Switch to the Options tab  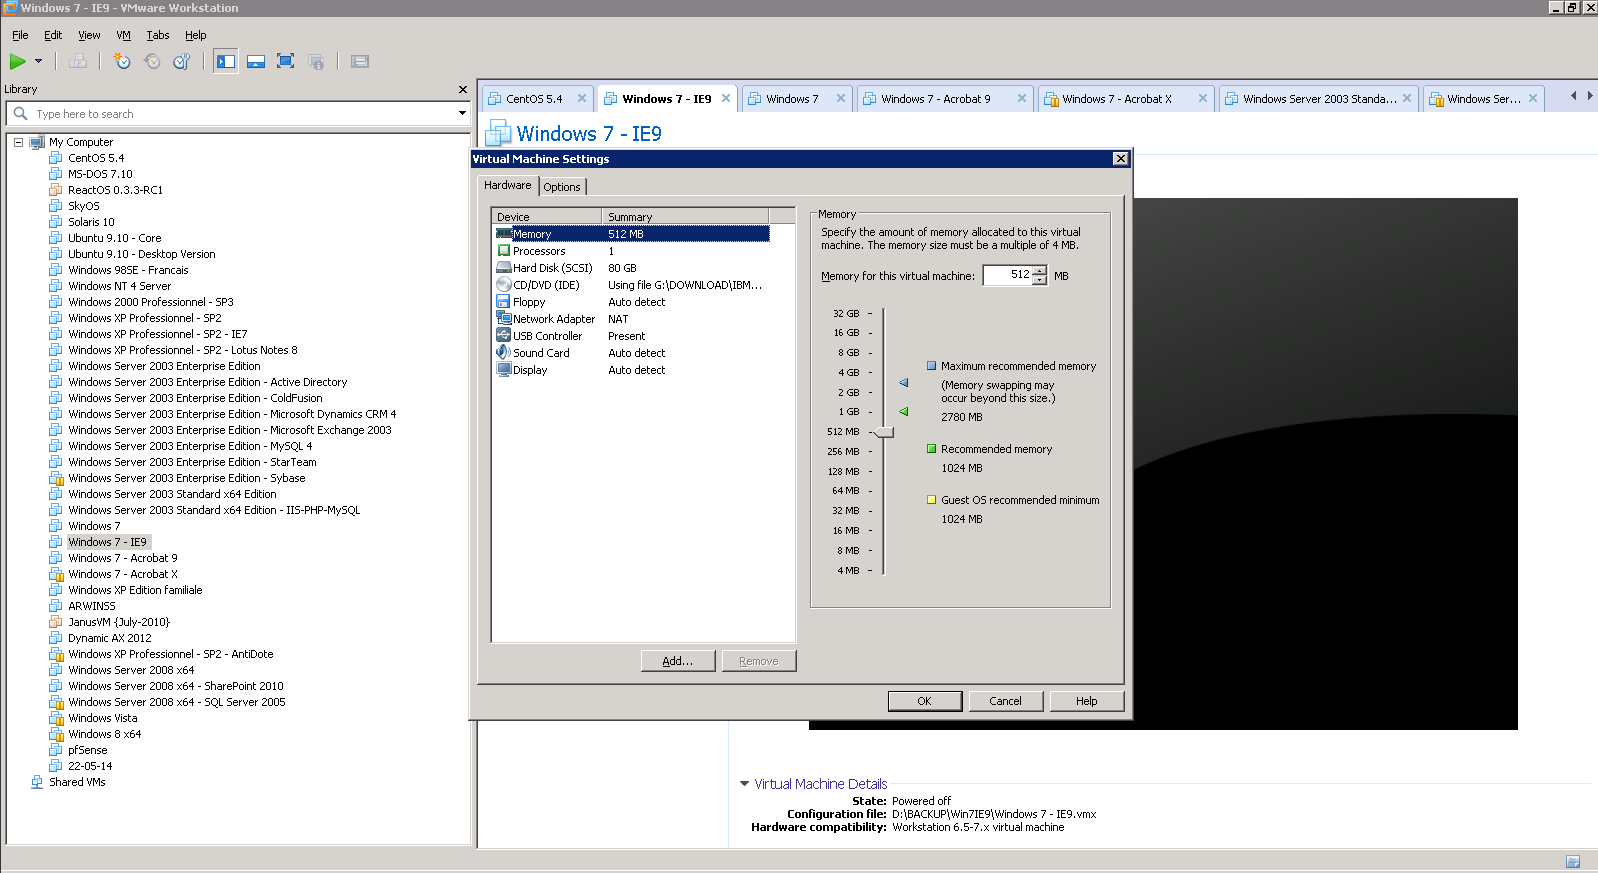point(562,187)
